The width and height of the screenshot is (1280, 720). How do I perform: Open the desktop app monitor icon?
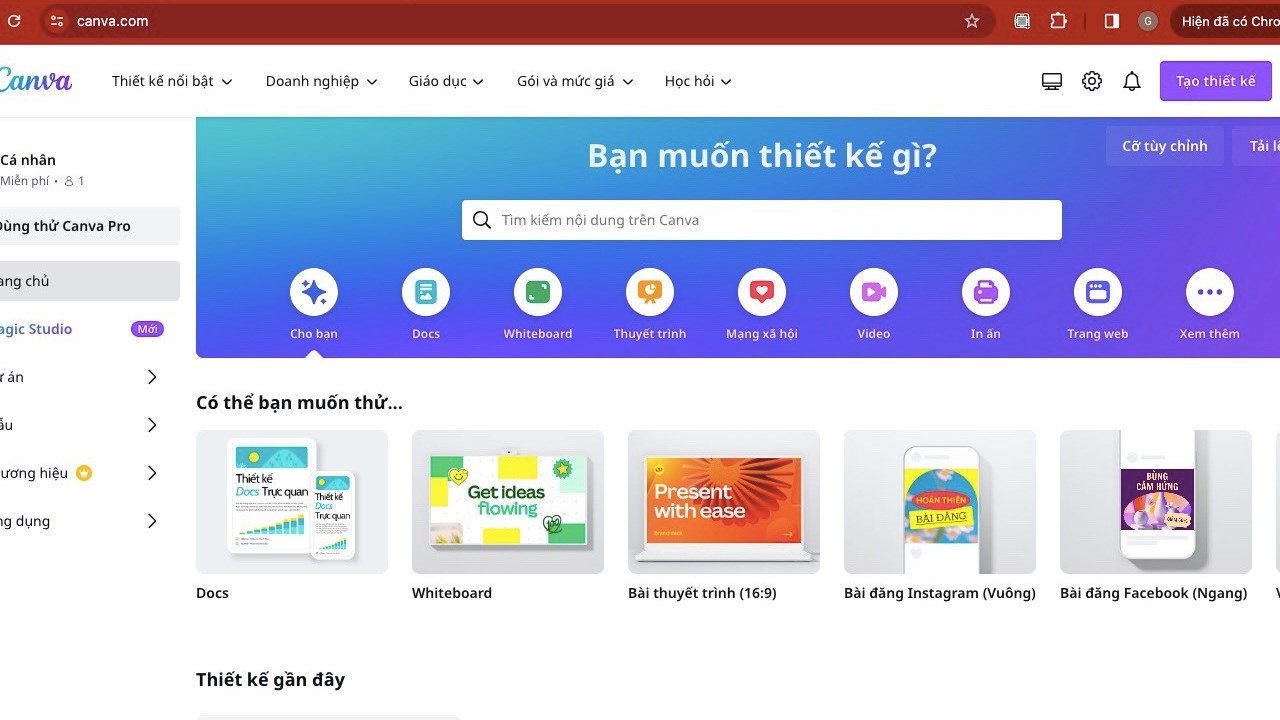coord(1052,81)
